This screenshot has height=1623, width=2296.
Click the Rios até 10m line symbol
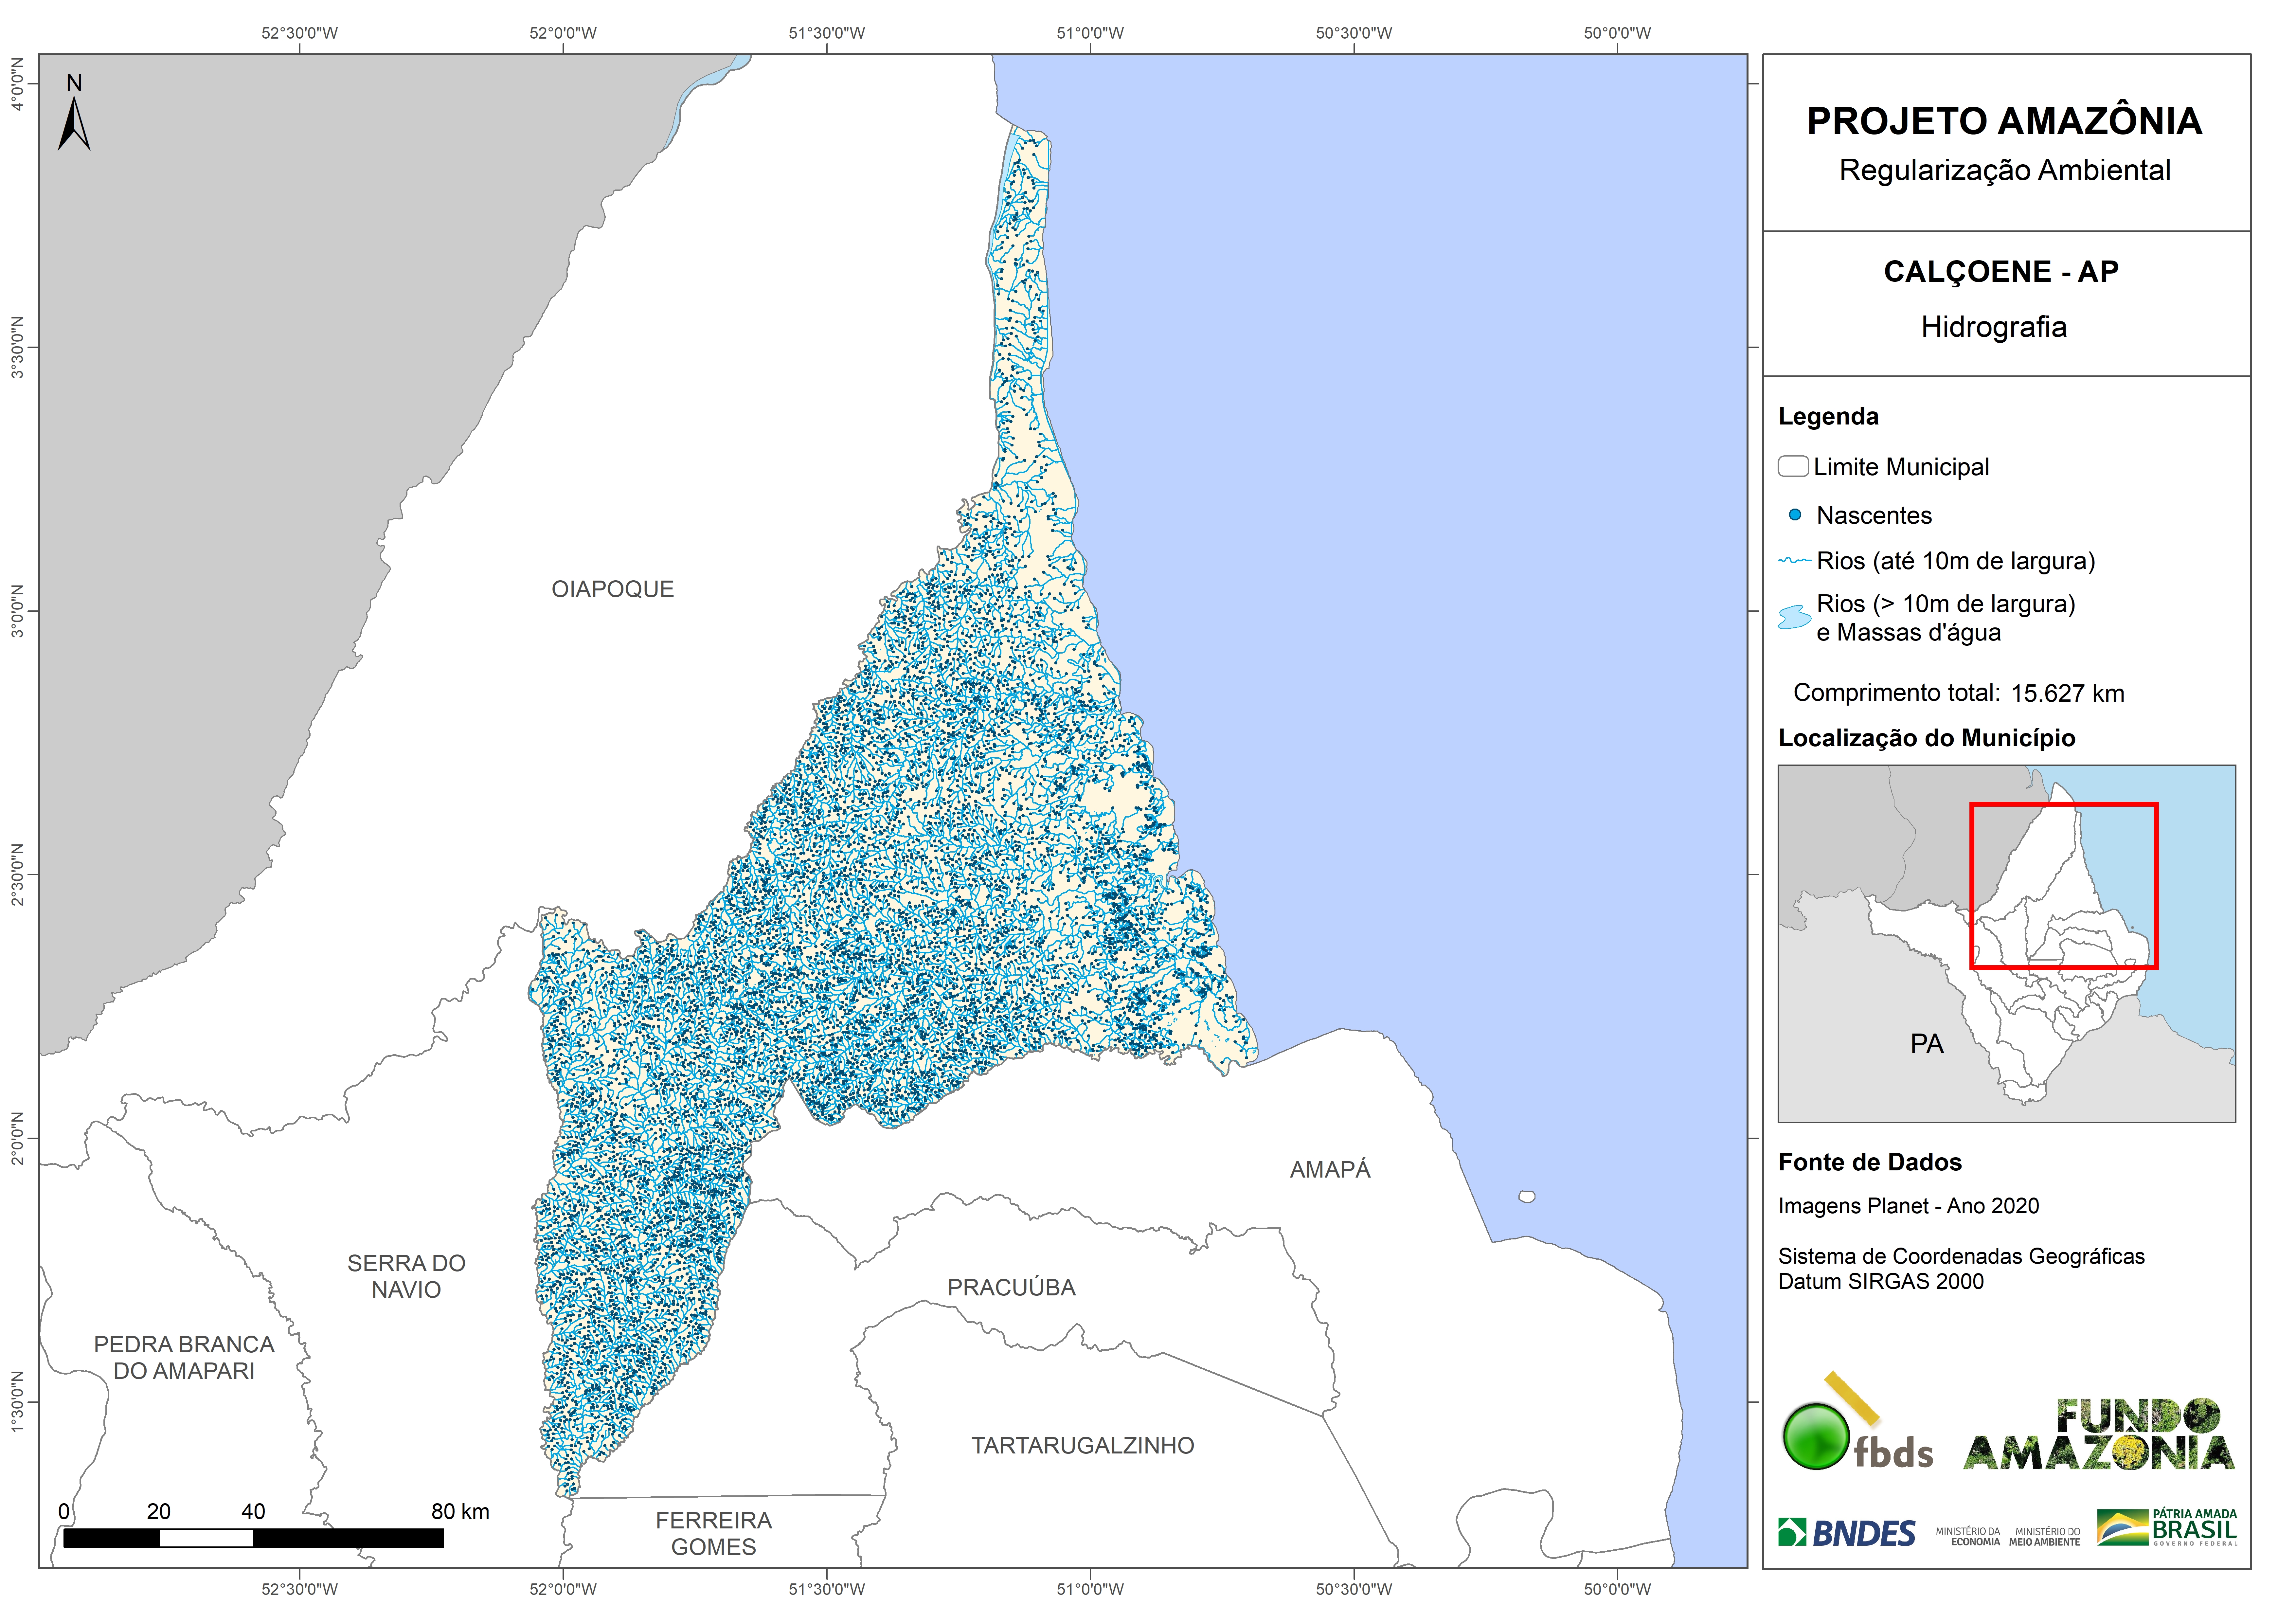click(1795, 561)
